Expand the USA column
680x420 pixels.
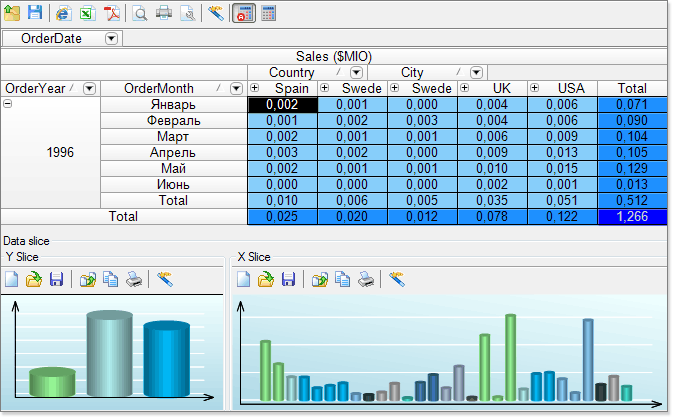click(x=535, y=88)
